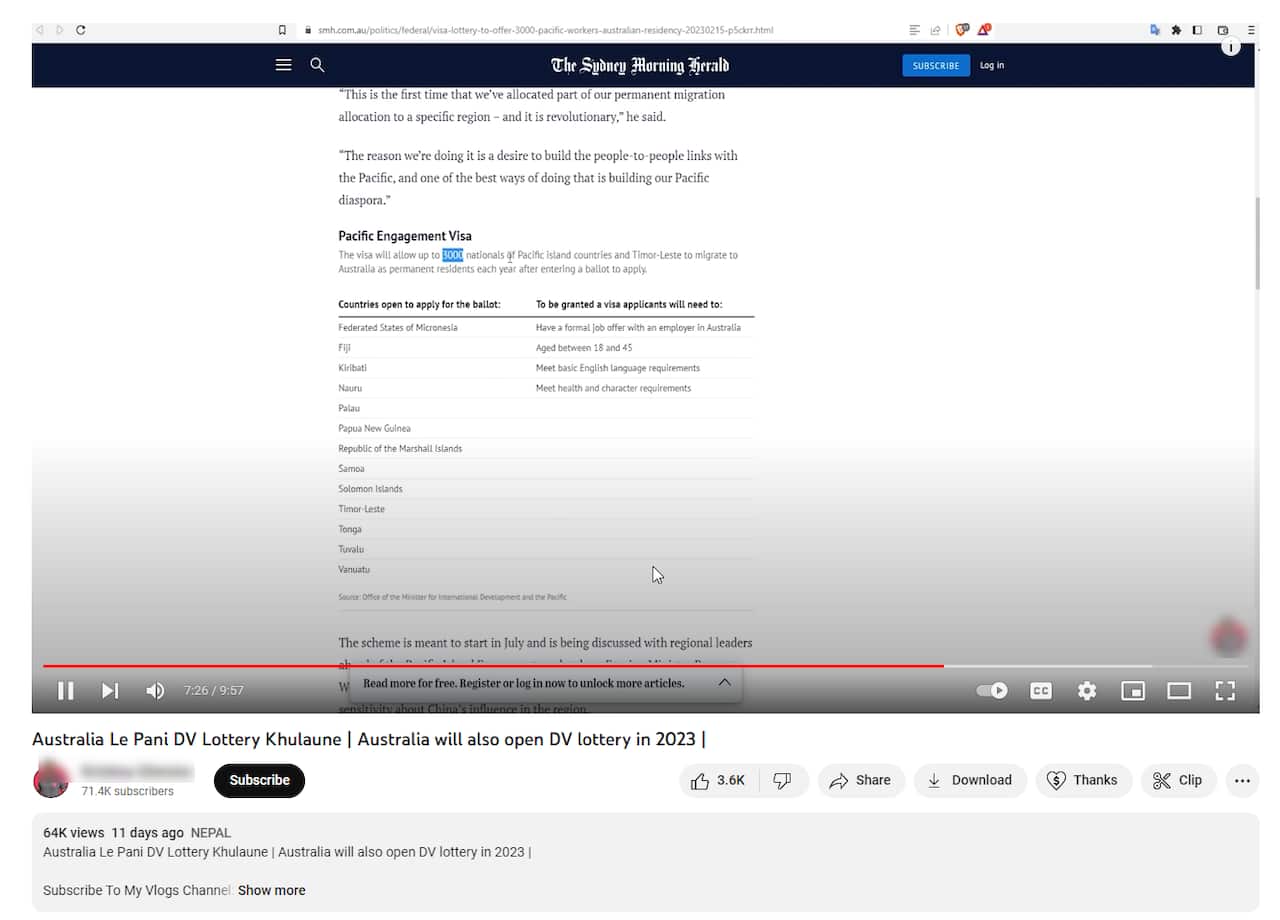Expand the description via Show more
Screen dimensions: 1280x920
coord(271,890)
